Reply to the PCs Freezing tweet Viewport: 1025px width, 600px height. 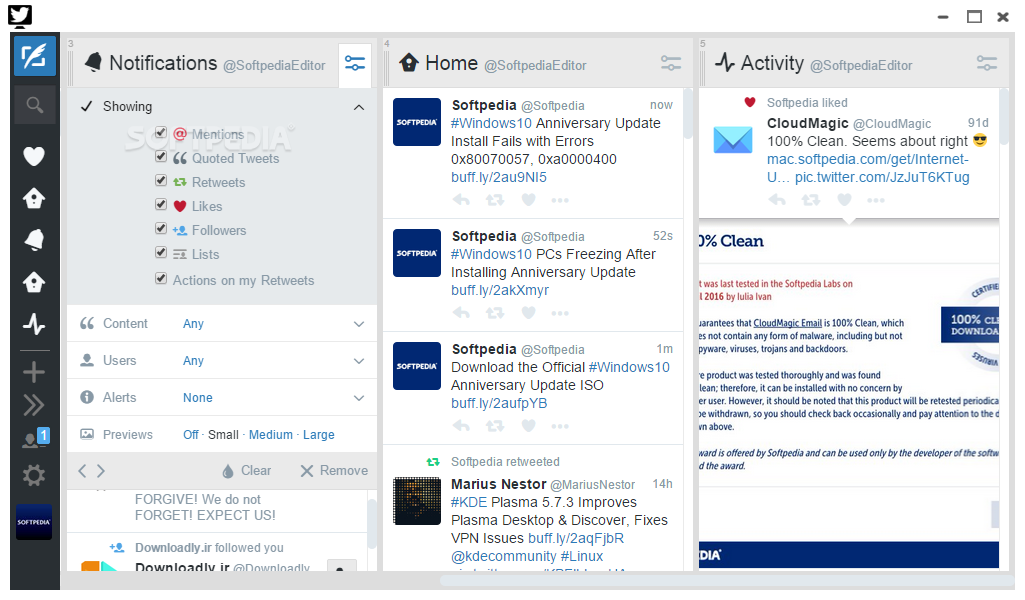(462, 313)
